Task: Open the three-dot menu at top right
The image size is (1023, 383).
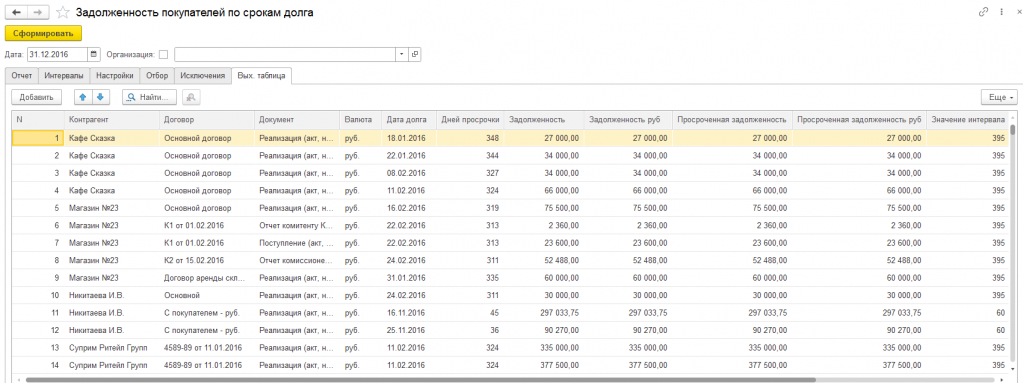Action: tap(1000, 12)
